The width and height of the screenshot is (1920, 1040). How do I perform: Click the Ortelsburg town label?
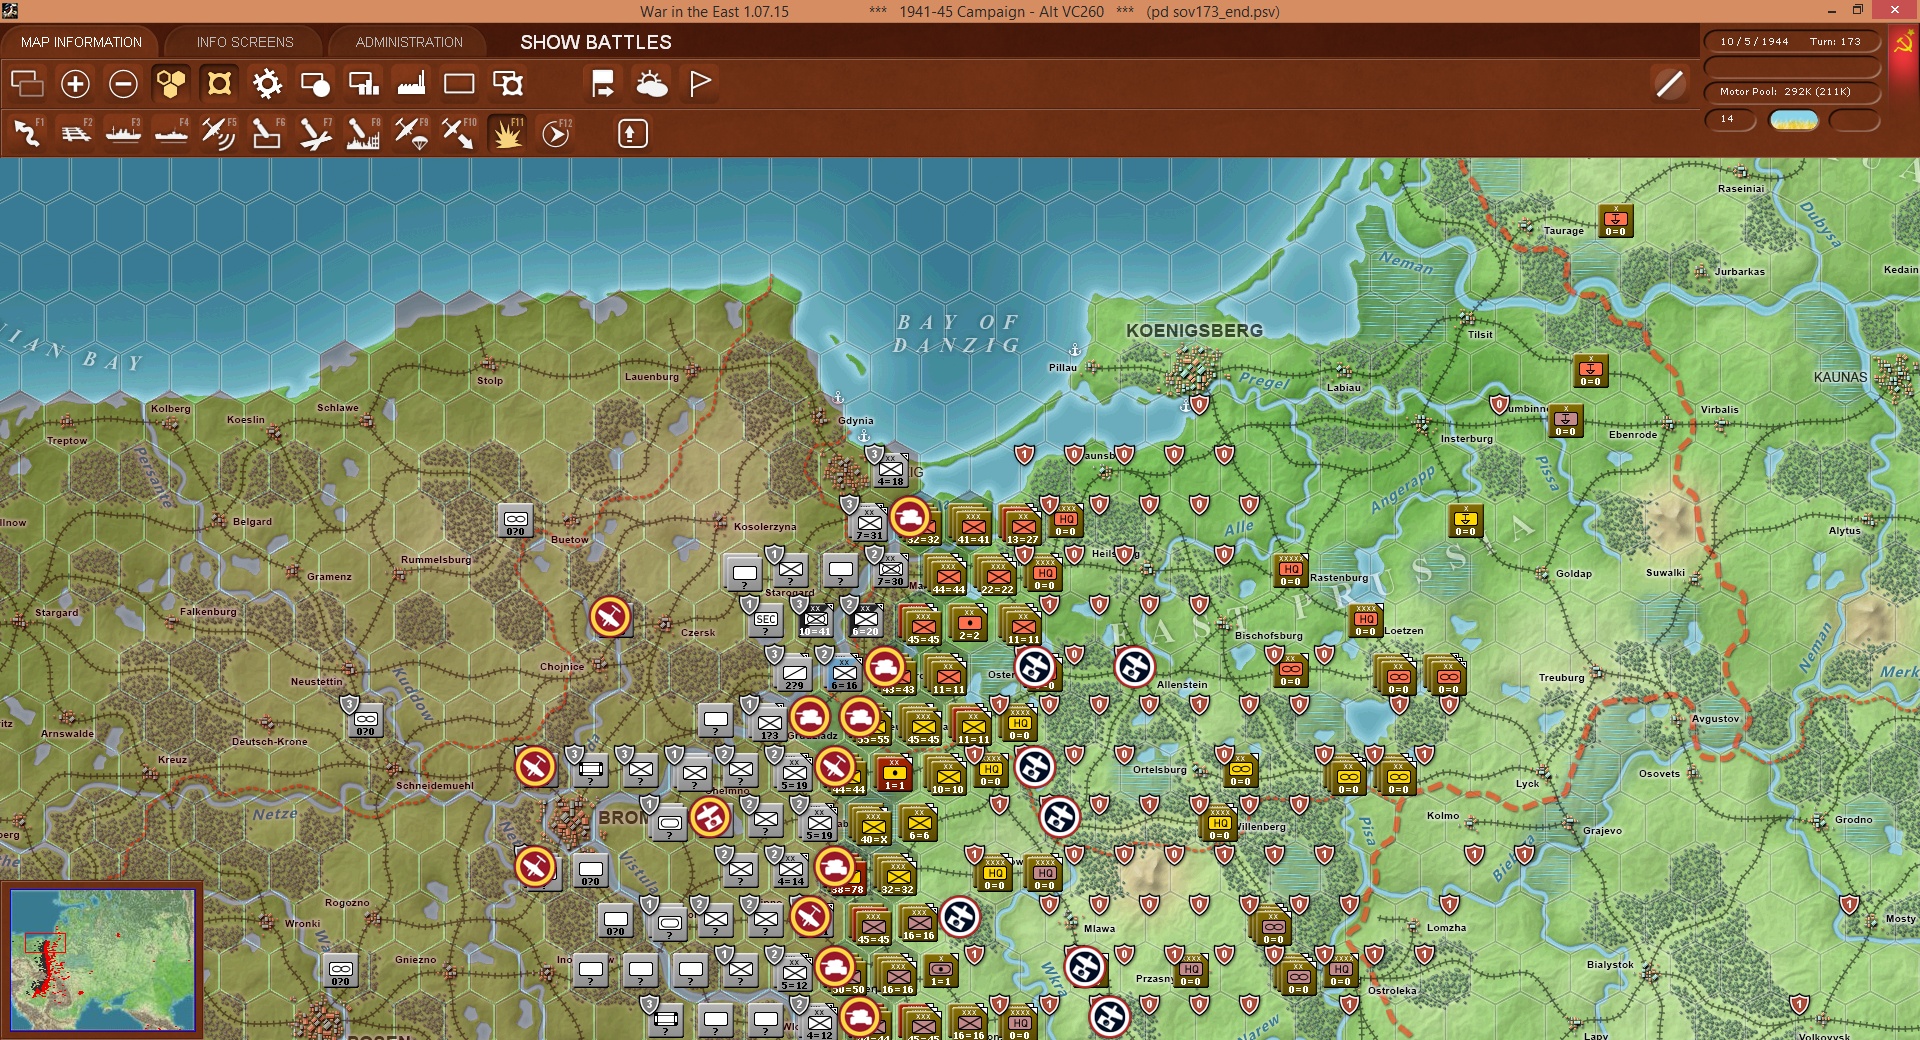[1160, 770]
